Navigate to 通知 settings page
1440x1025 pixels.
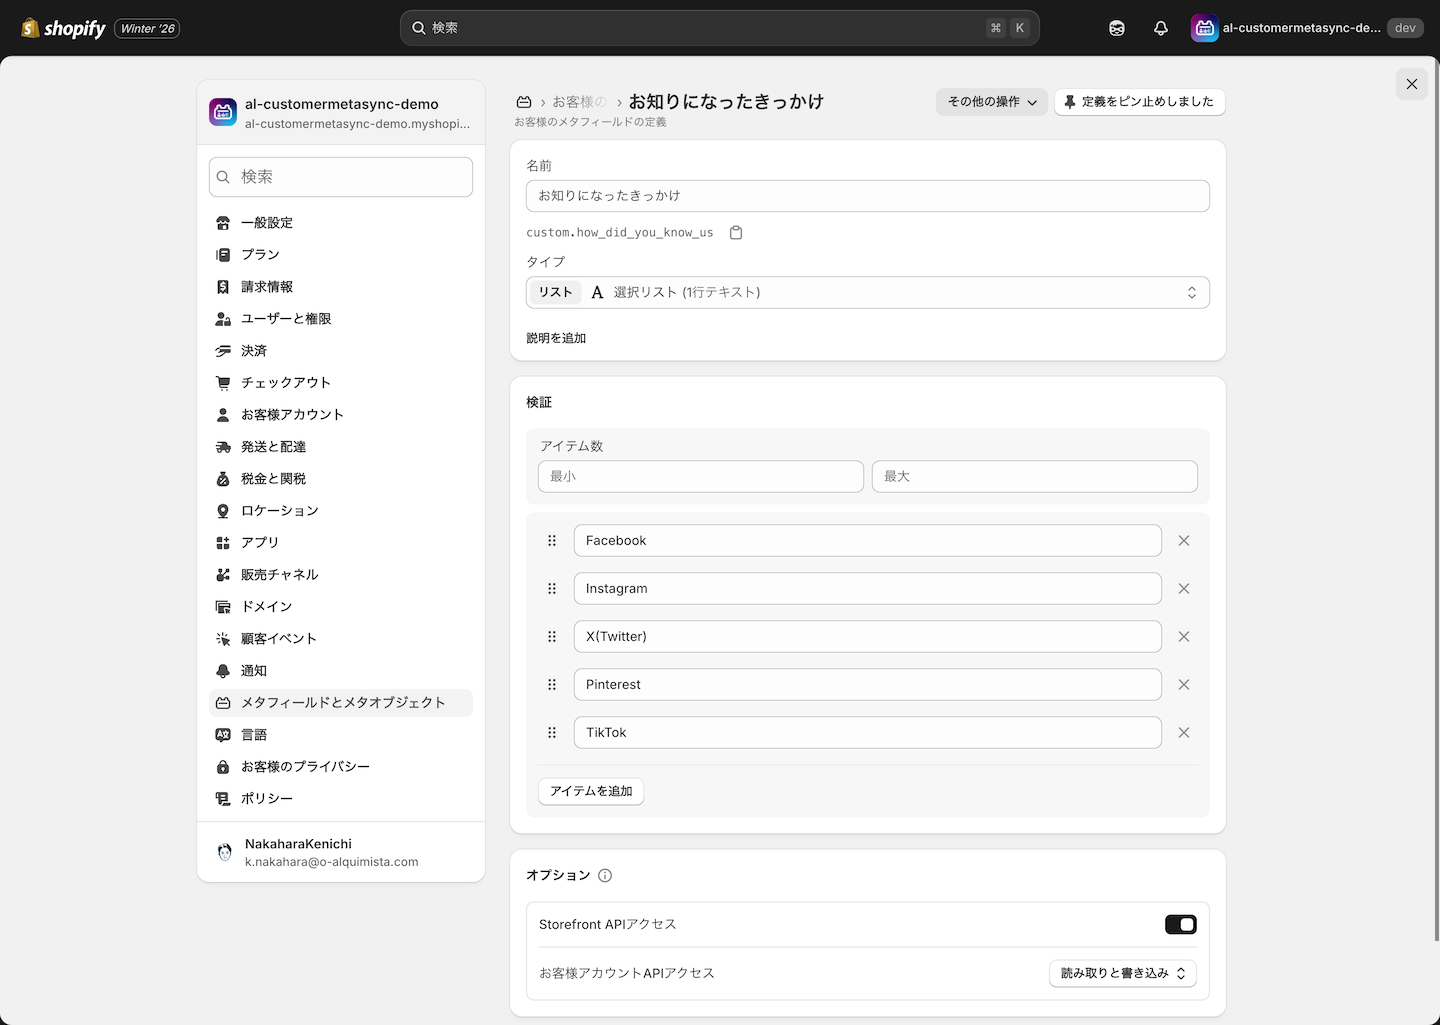pyautogui.click(x=254, y=671)
